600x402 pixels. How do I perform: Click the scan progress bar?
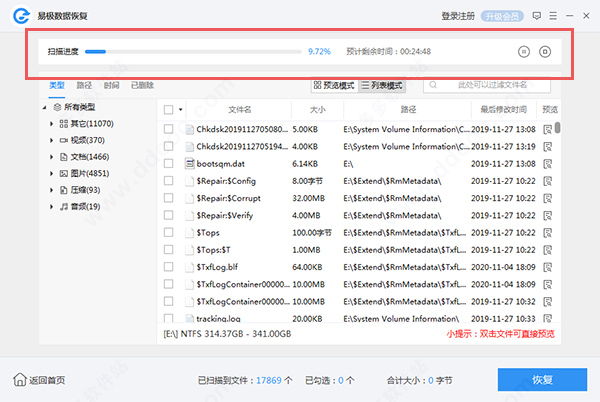pyautogui.click(x=193, y=52)
